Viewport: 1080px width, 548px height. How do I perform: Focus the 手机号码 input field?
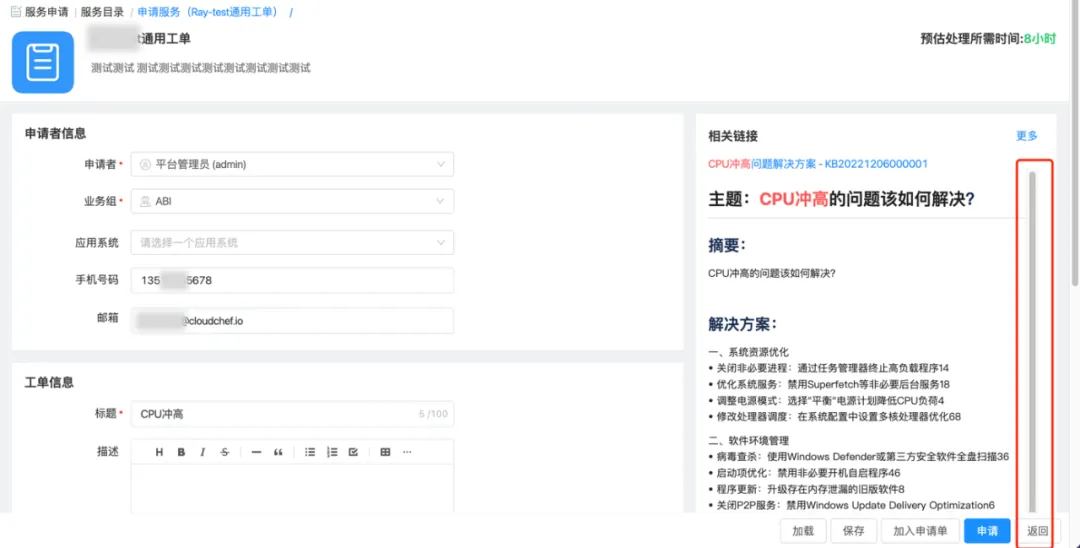[292, 280]
